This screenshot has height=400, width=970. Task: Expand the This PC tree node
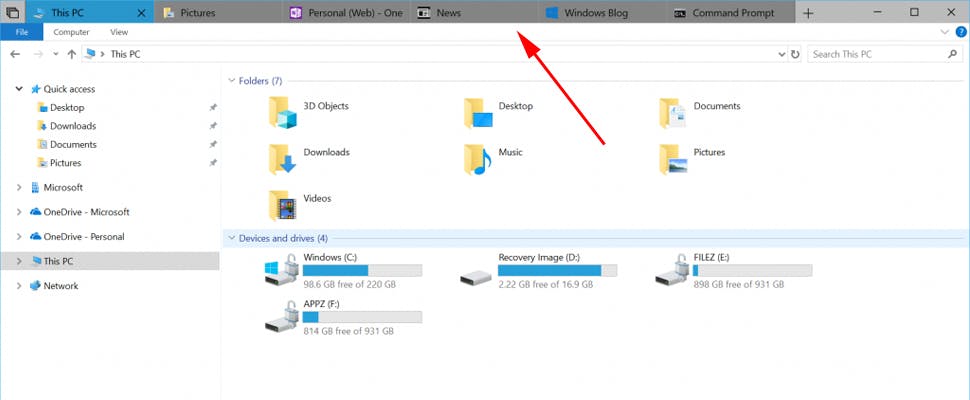tap(19, 262)
